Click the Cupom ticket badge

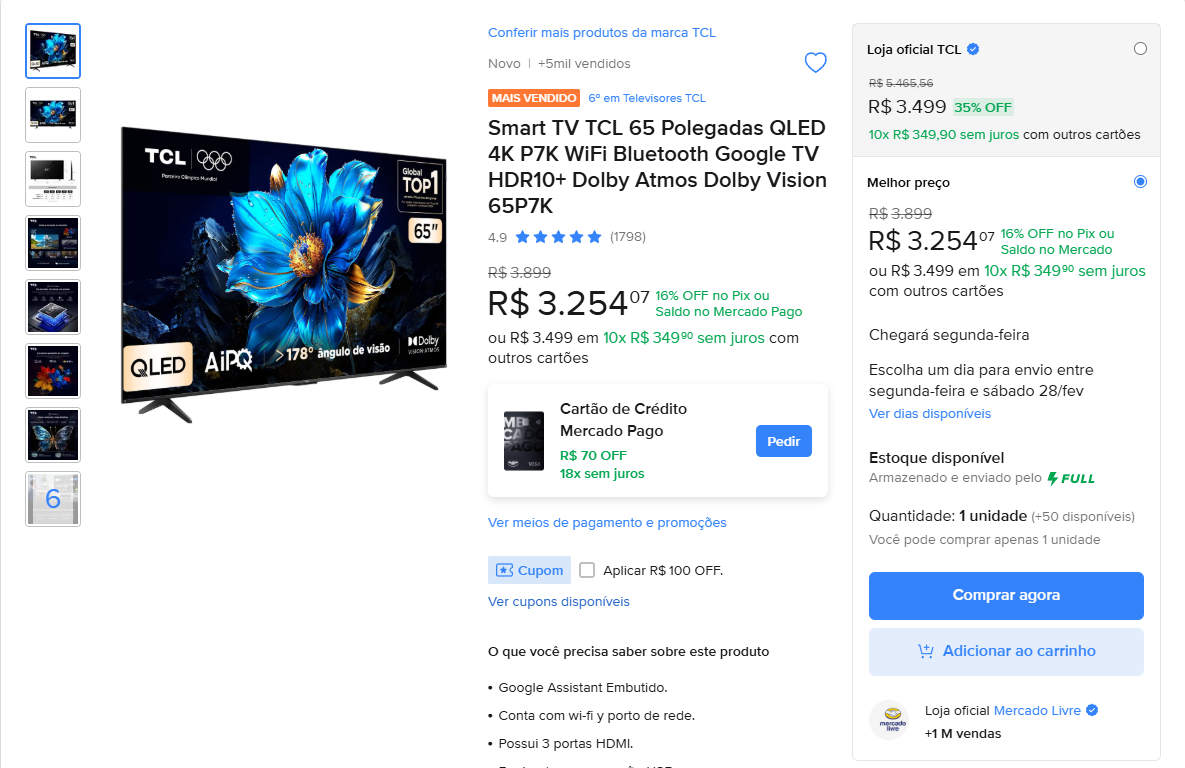529,570
